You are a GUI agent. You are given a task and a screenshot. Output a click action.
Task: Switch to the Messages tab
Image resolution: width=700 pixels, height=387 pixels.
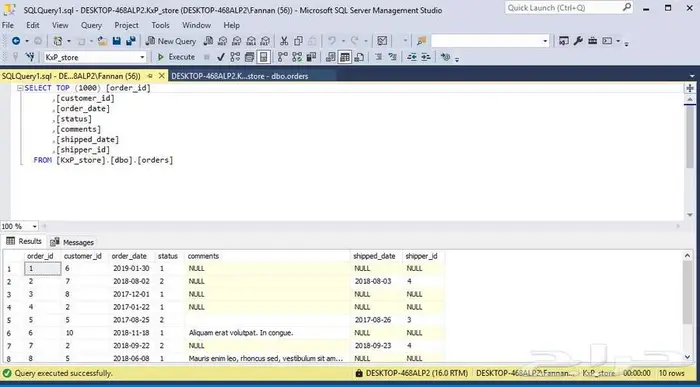(72, 242)
